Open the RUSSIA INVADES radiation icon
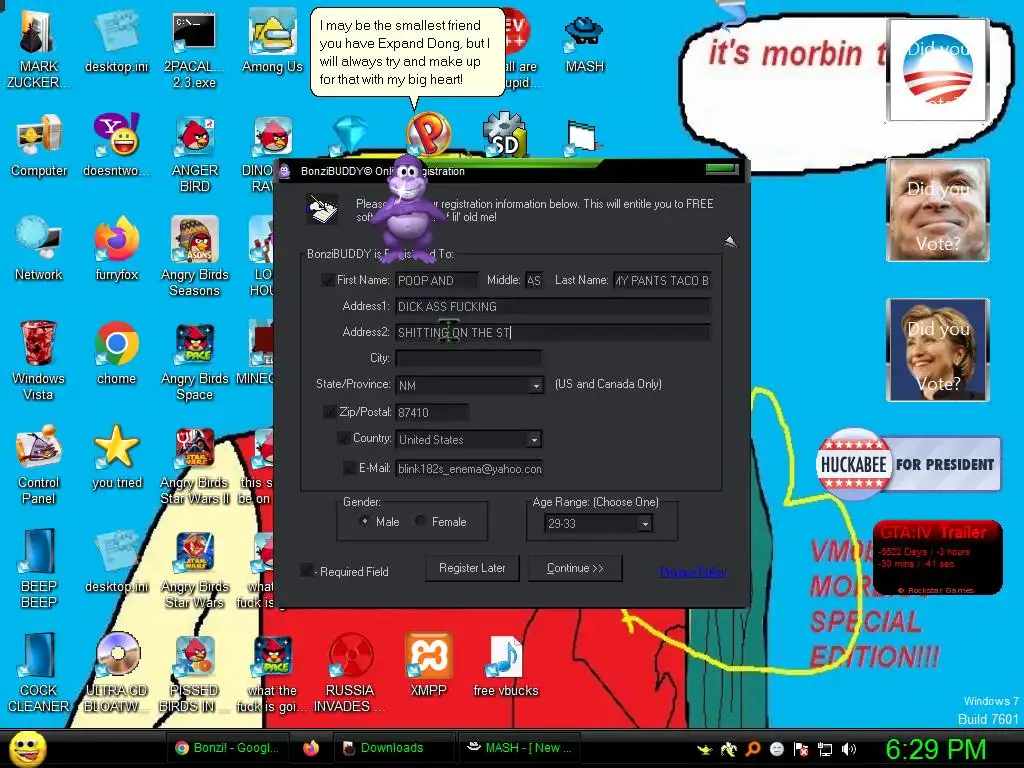This screenshot has width=1024, height=768. [350, 673]
